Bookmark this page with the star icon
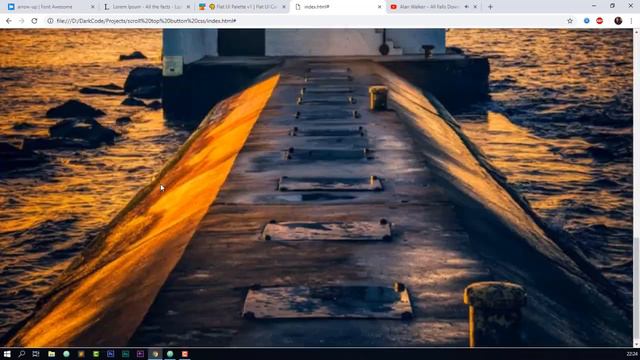 pyautogui.click(x=570, y=21)
